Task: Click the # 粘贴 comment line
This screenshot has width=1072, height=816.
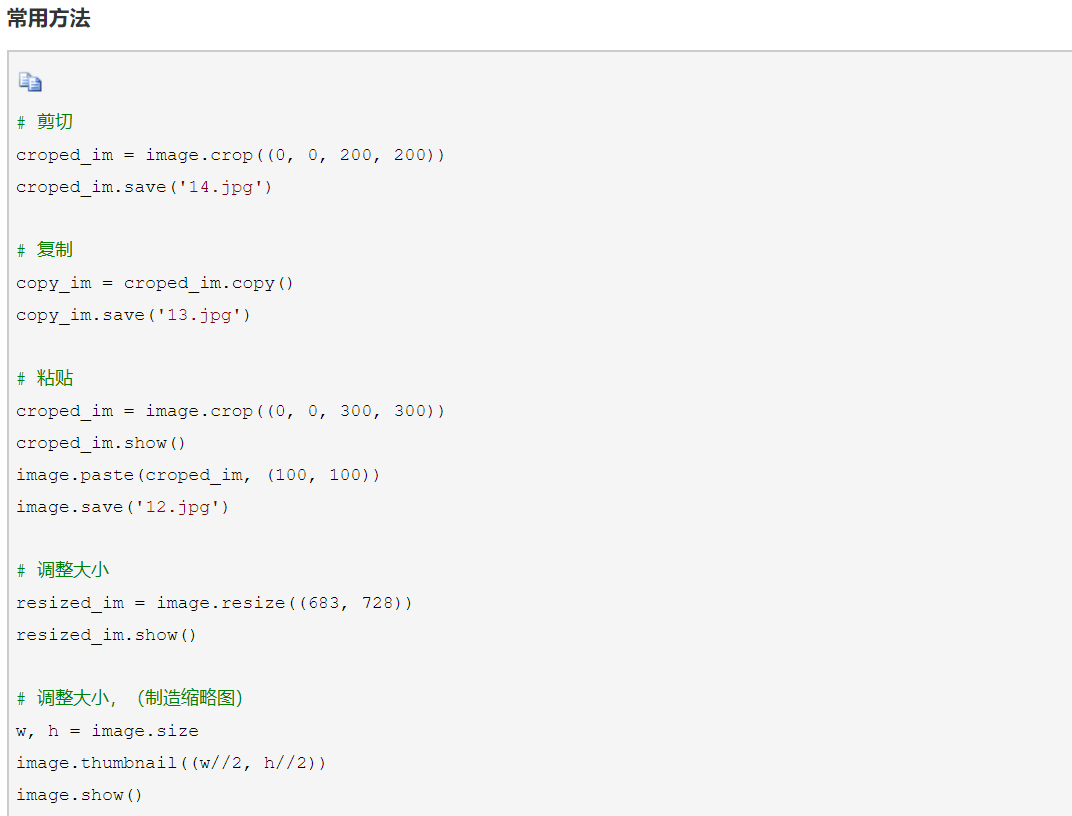Action: click(x=45, y=378)
